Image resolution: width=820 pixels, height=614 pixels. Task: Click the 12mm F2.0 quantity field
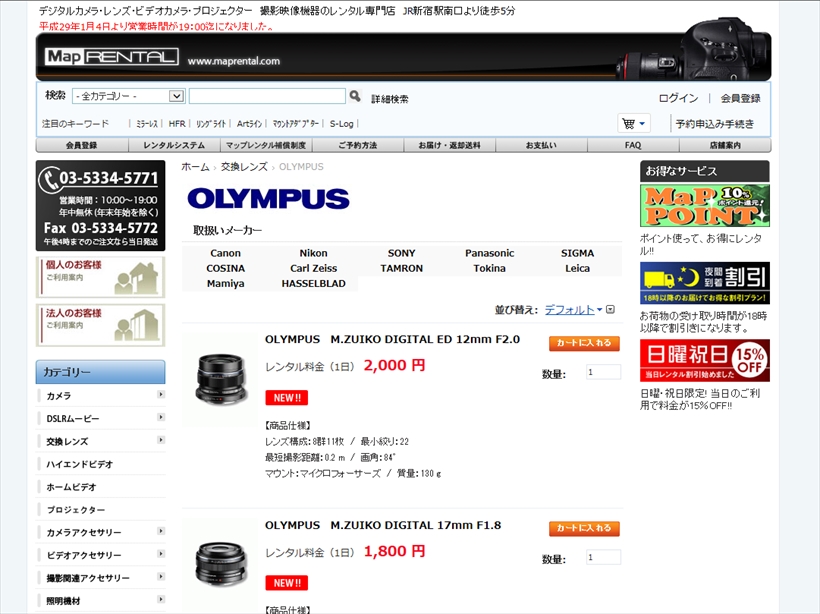603,372
